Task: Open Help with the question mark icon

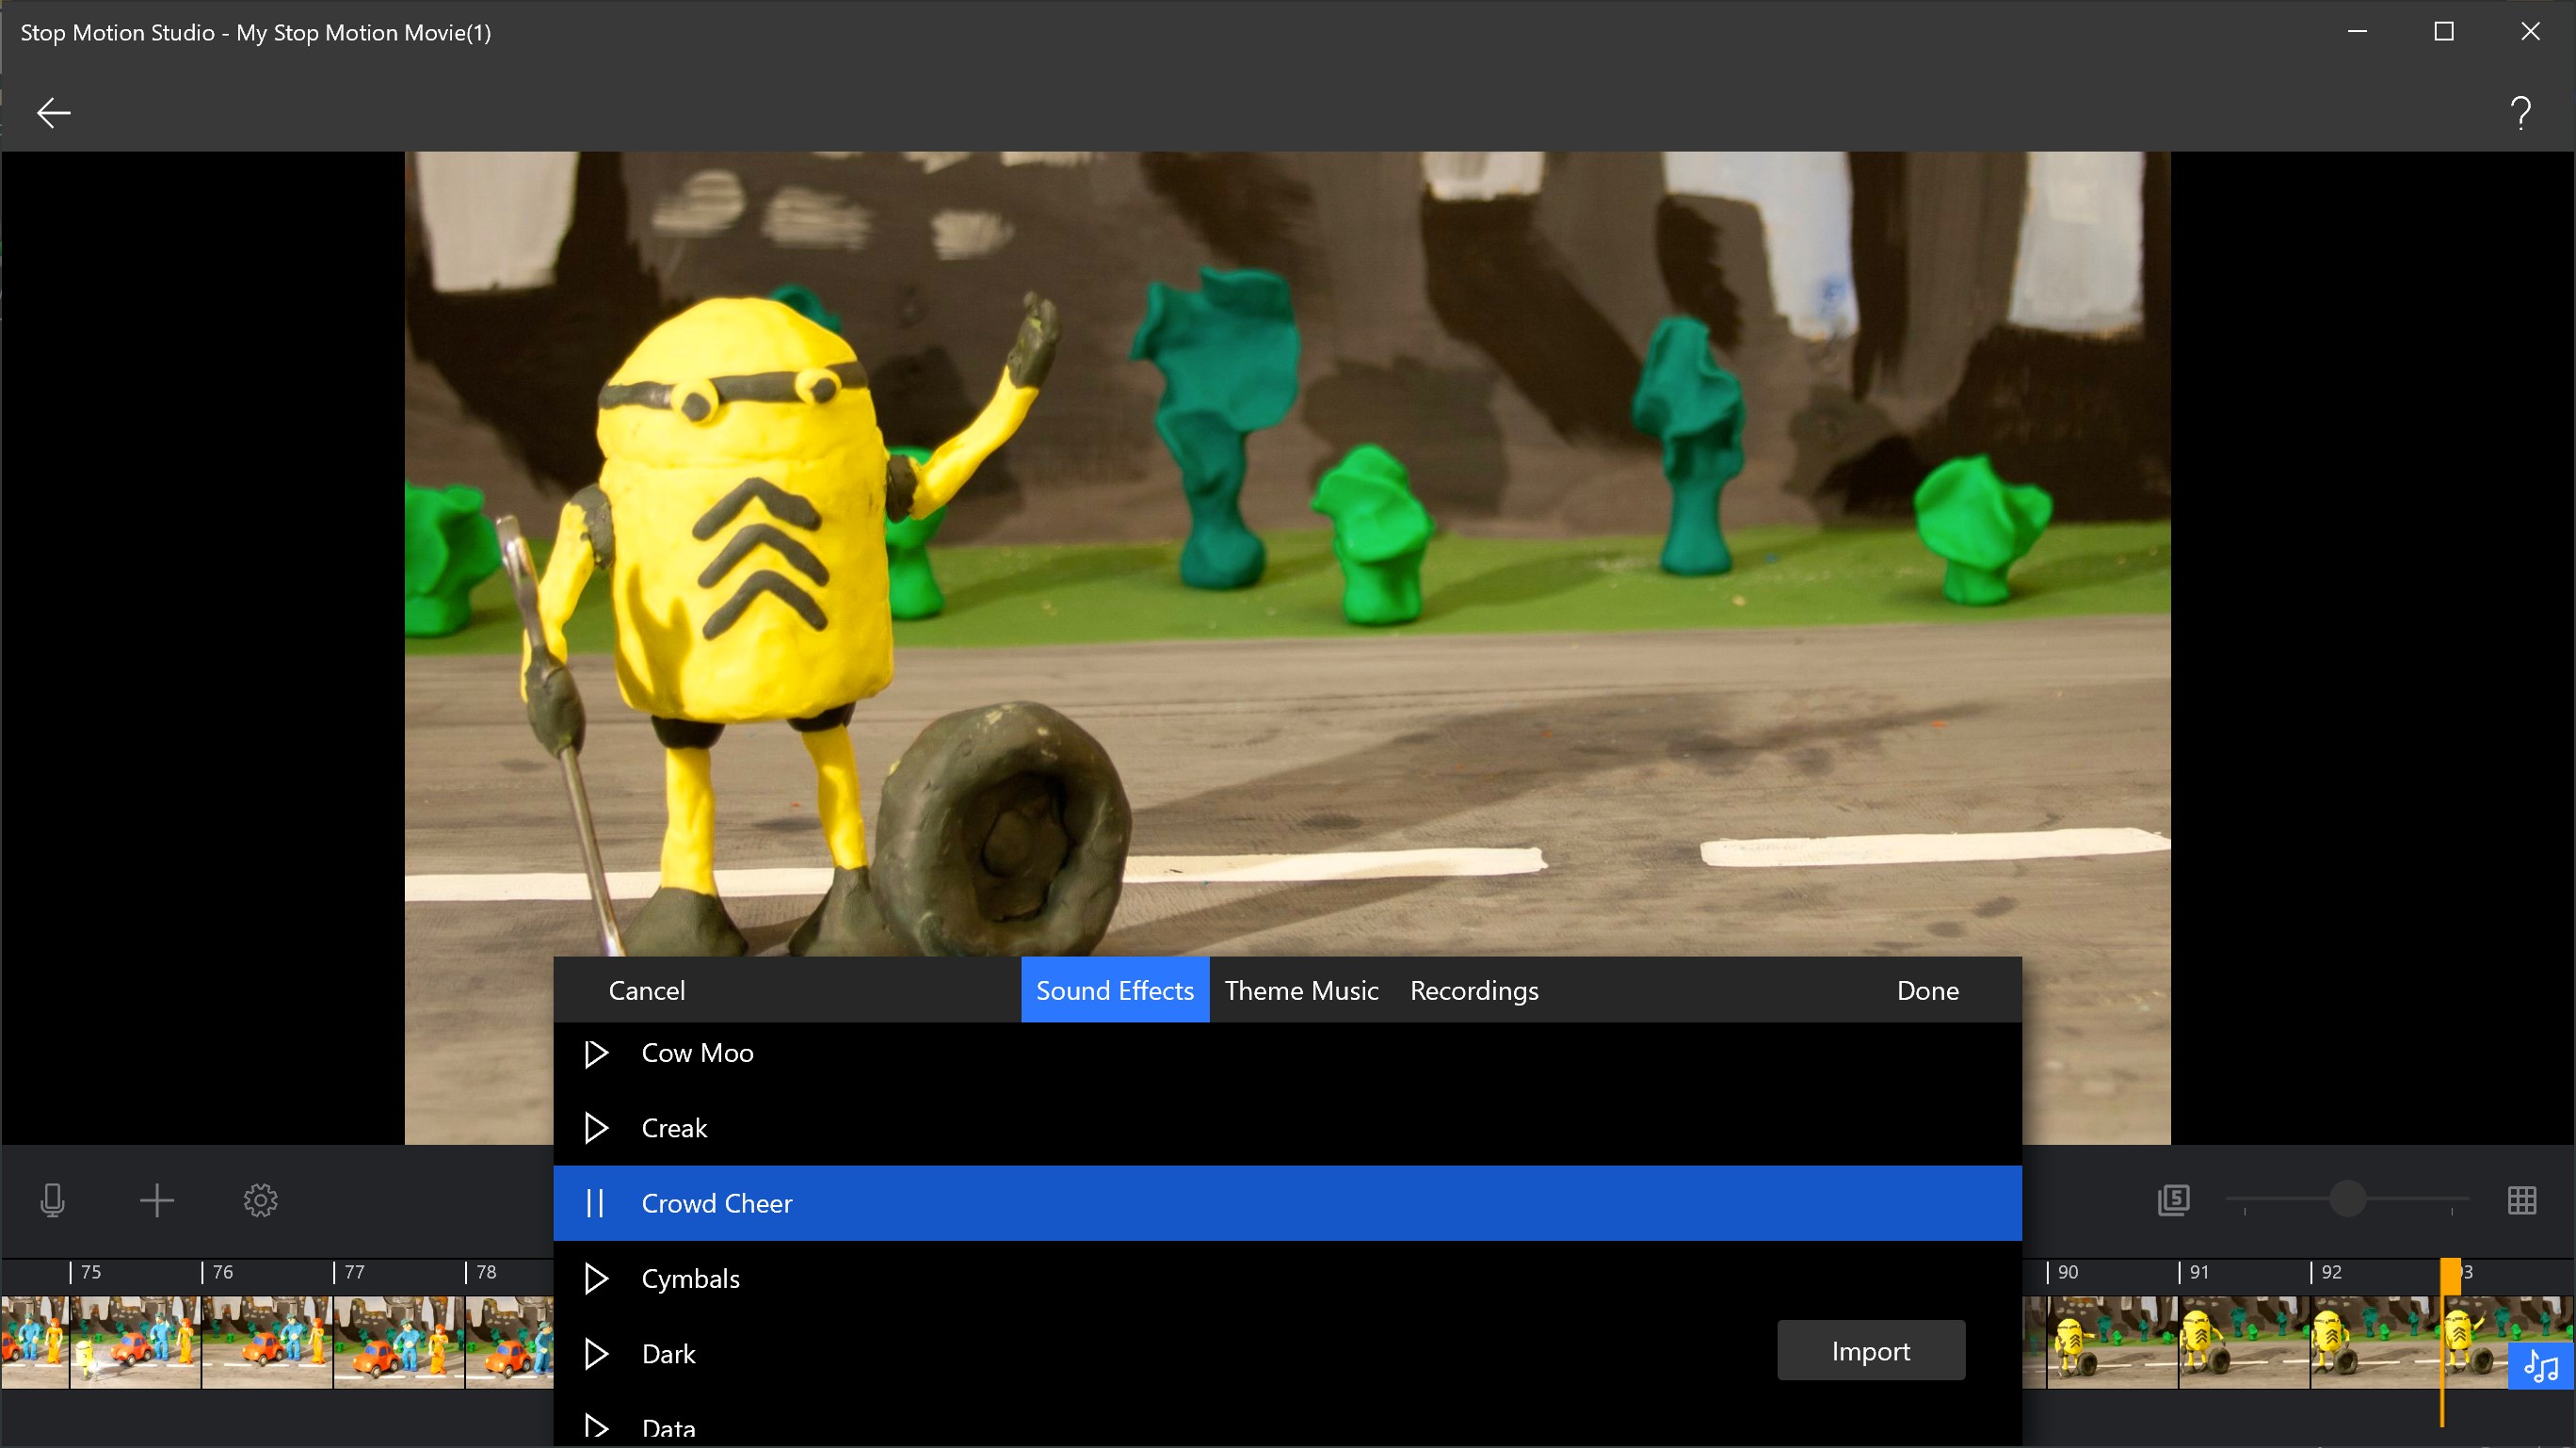Action: [x=2520, y=112]
